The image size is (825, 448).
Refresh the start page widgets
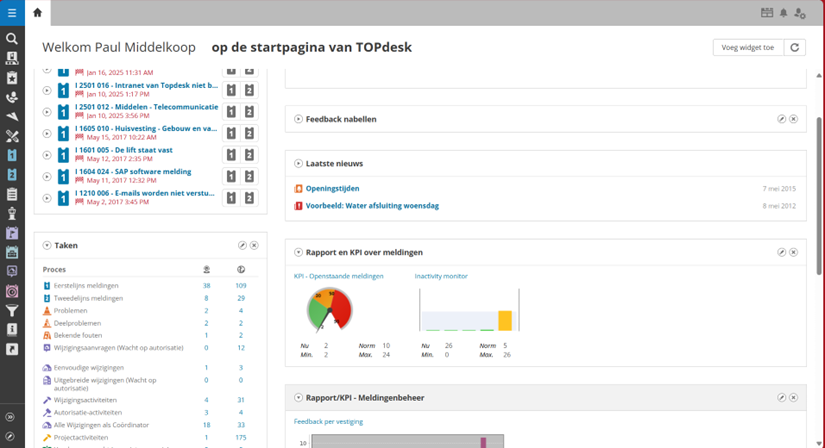(x=795, y=47)
